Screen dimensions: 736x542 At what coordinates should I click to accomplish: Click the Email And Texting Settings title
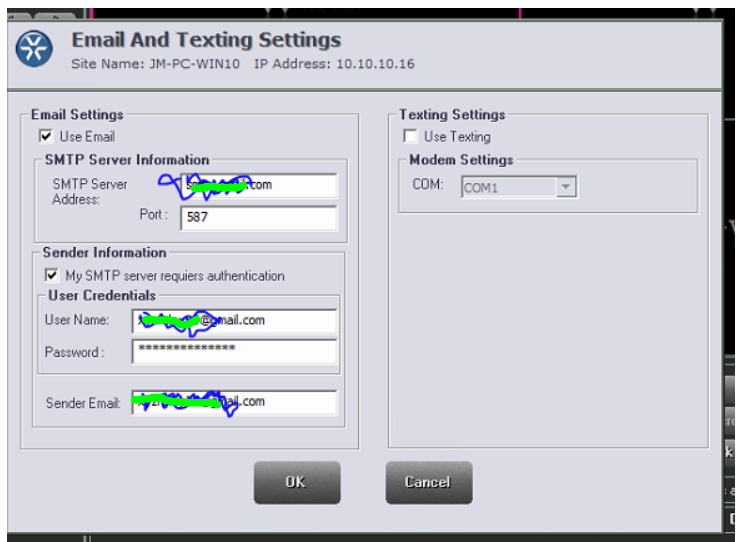206,40
